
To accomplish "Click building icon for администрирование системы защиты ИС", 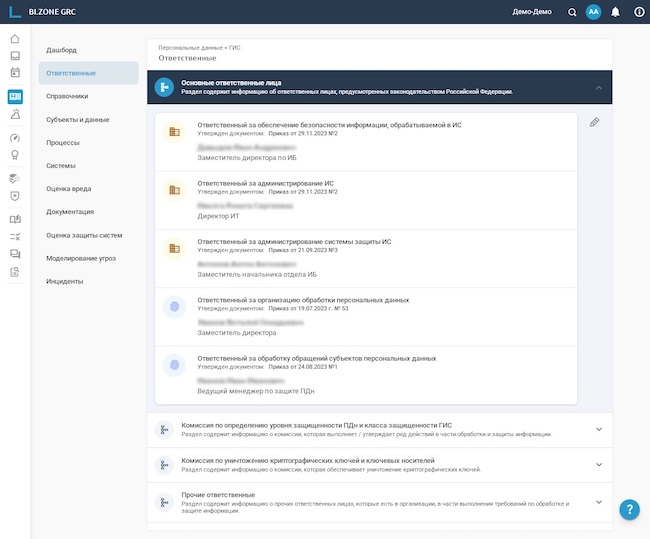I will click(x=175, y=249).
